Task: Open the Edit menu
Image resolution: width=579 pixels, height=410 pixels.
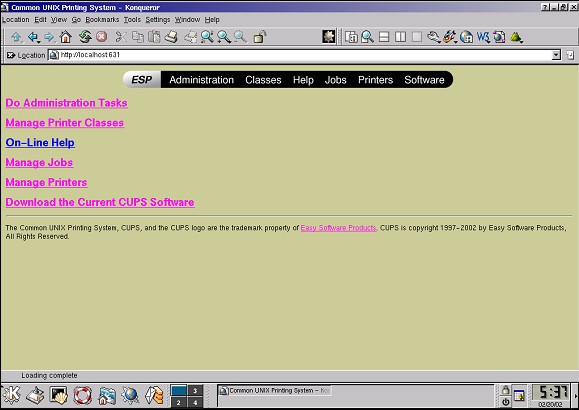Action: 40,20
